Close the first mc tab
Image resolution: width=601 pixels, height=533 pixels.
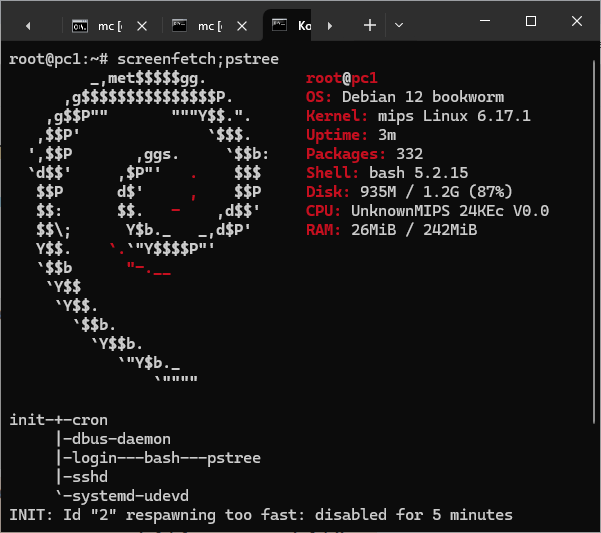pos(142,26)
